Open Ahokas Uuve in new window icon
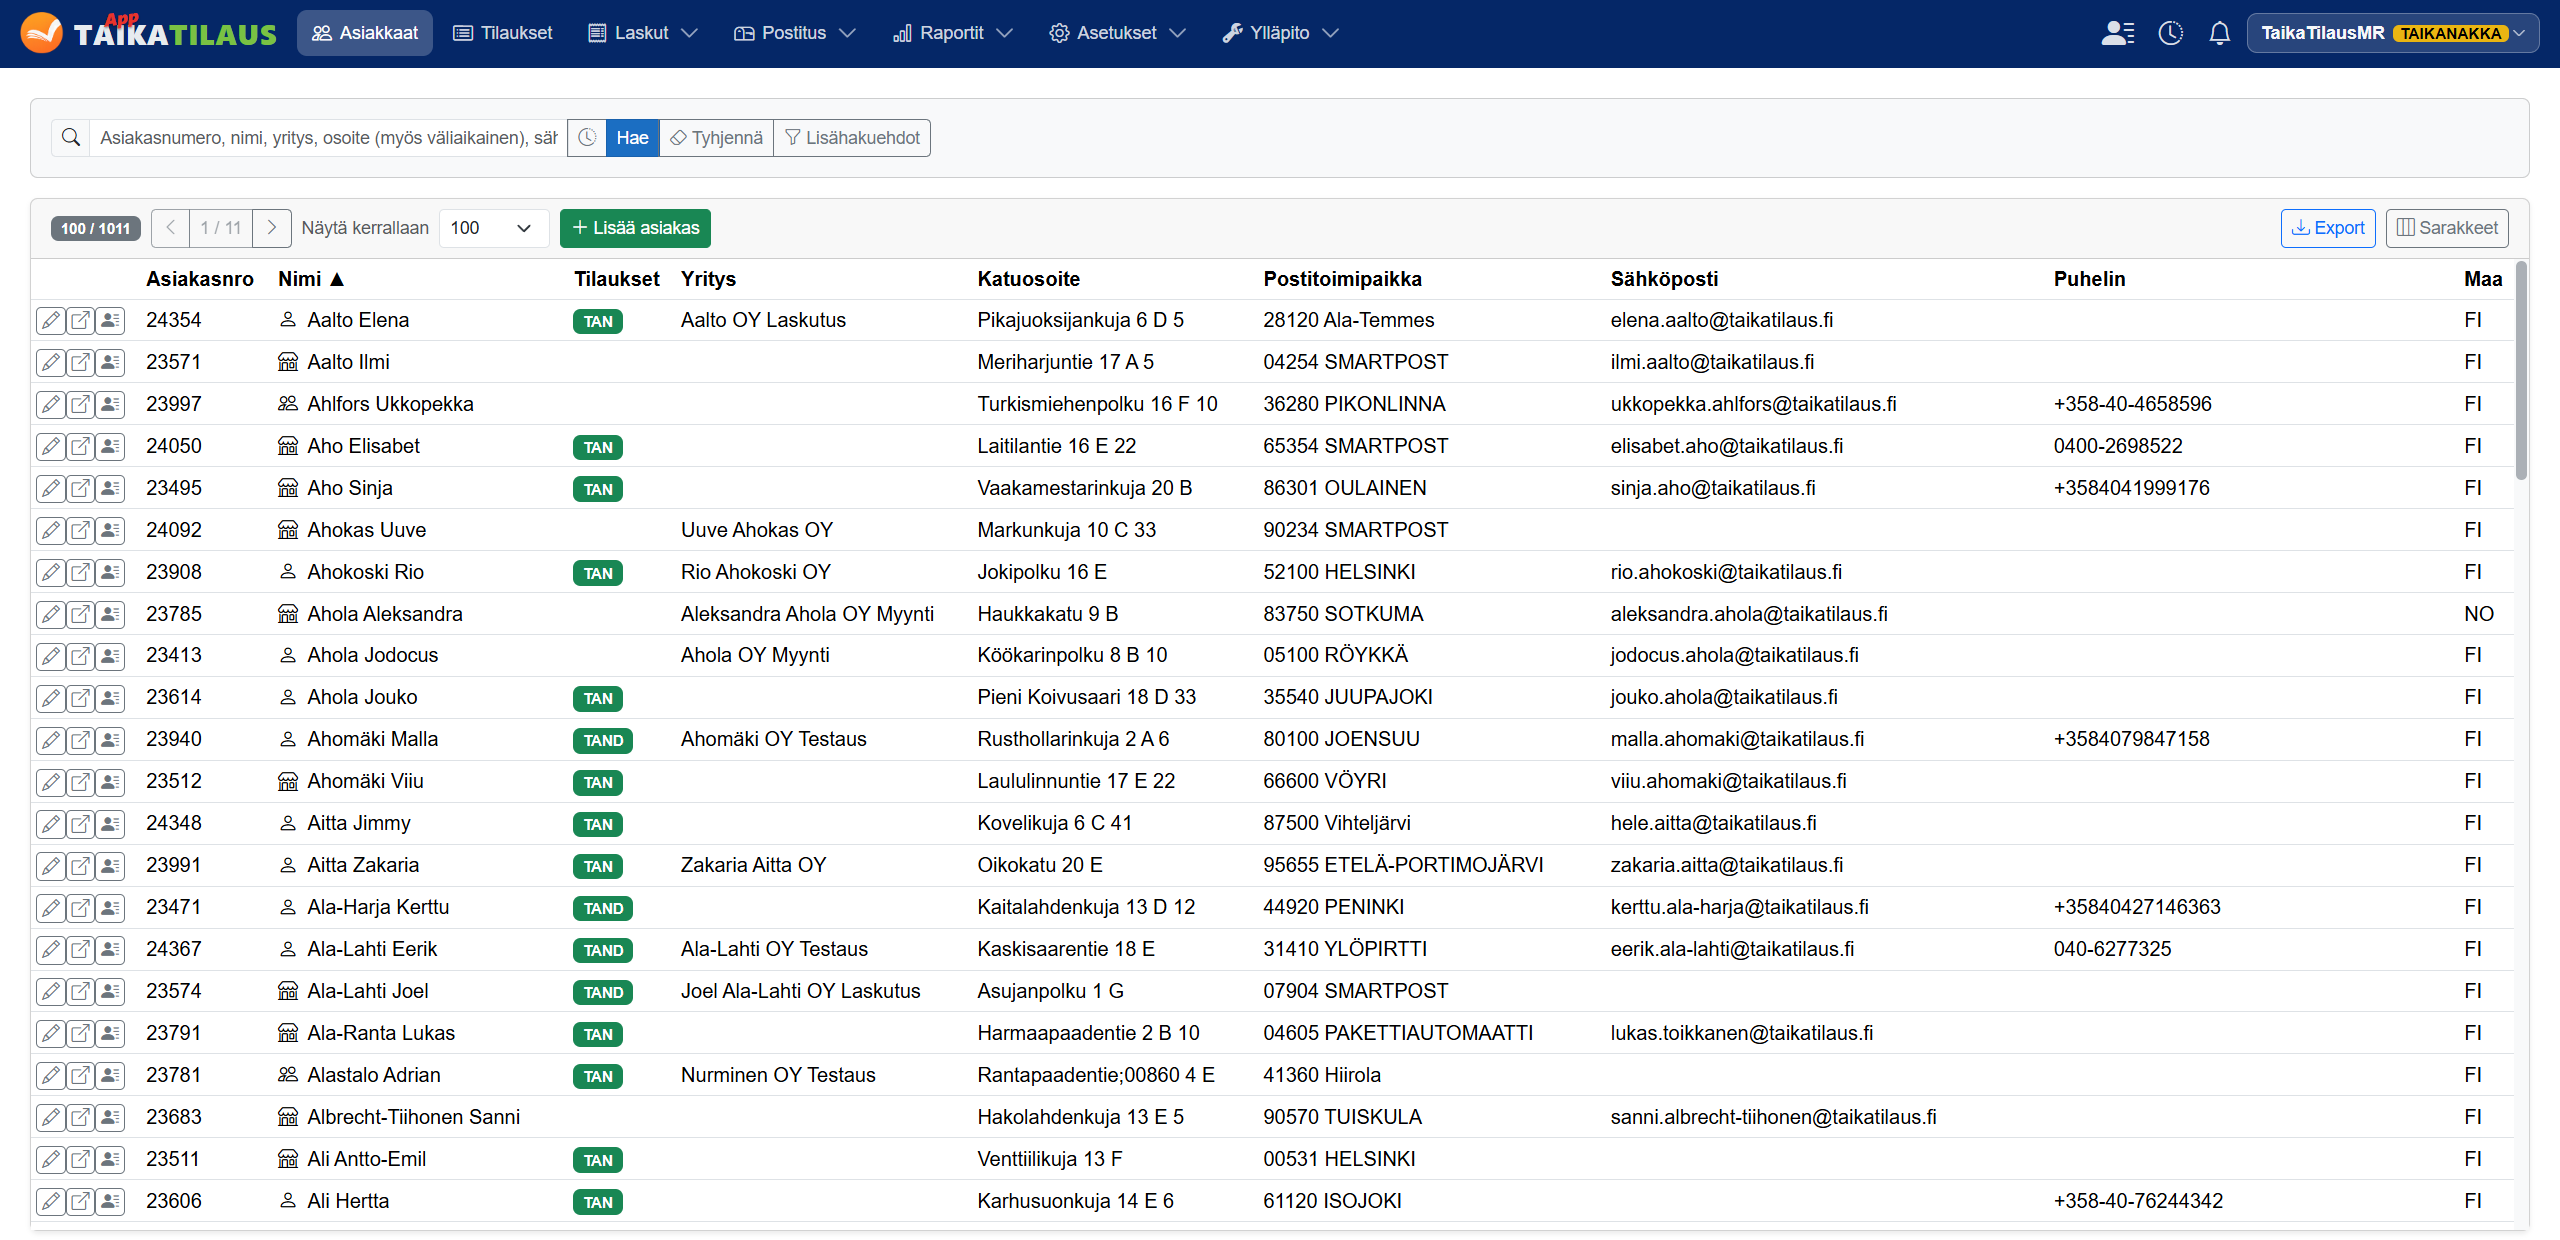The height and width of the screenshot is (1240, 2560). tap(81, 531)
